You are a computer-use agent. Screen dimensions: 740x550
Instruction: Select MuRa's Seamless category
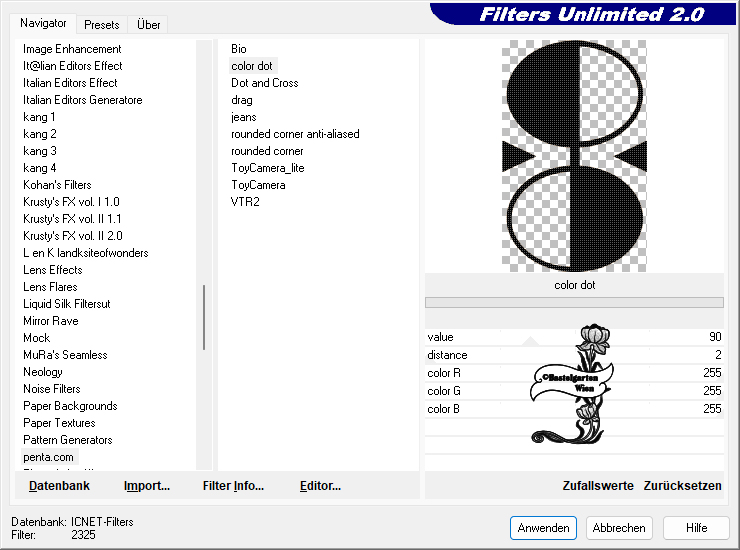click(x=65, y=355)
